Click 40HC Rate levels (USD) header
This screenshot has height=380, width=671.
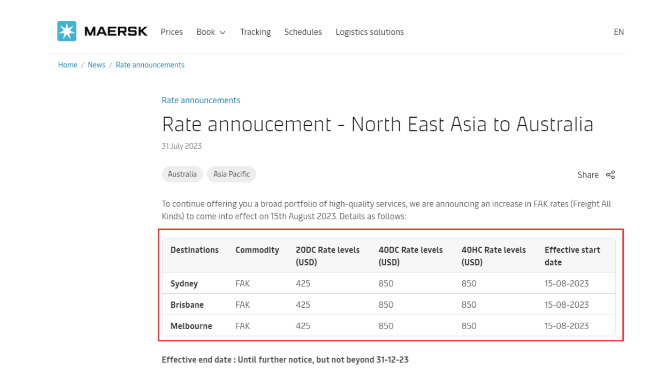tap(493, 256)
